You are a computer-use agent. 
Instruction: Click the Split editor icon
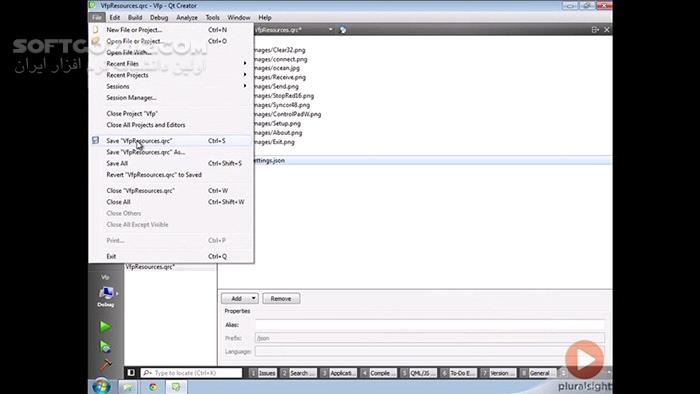point(595,29)
